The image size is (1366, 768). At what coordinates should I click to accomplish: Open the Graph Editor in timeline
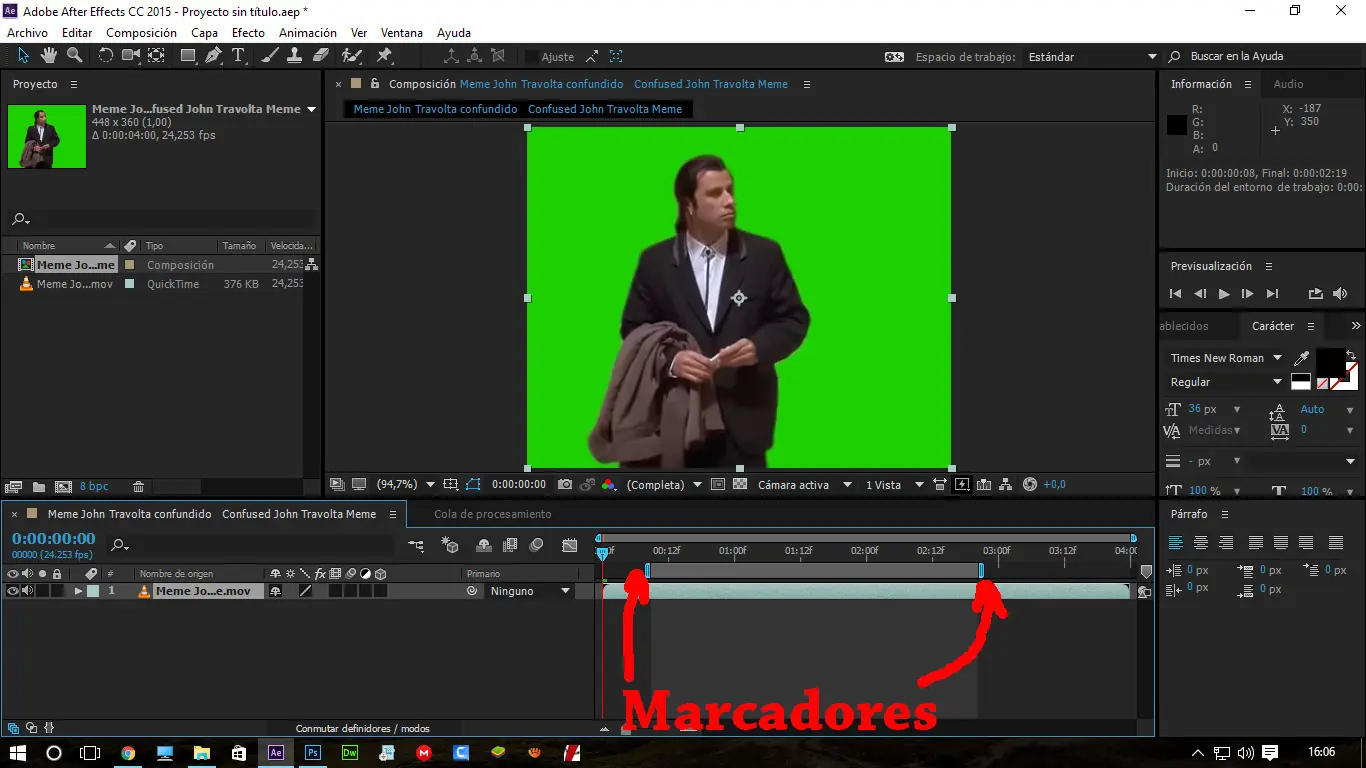(570, 545)
